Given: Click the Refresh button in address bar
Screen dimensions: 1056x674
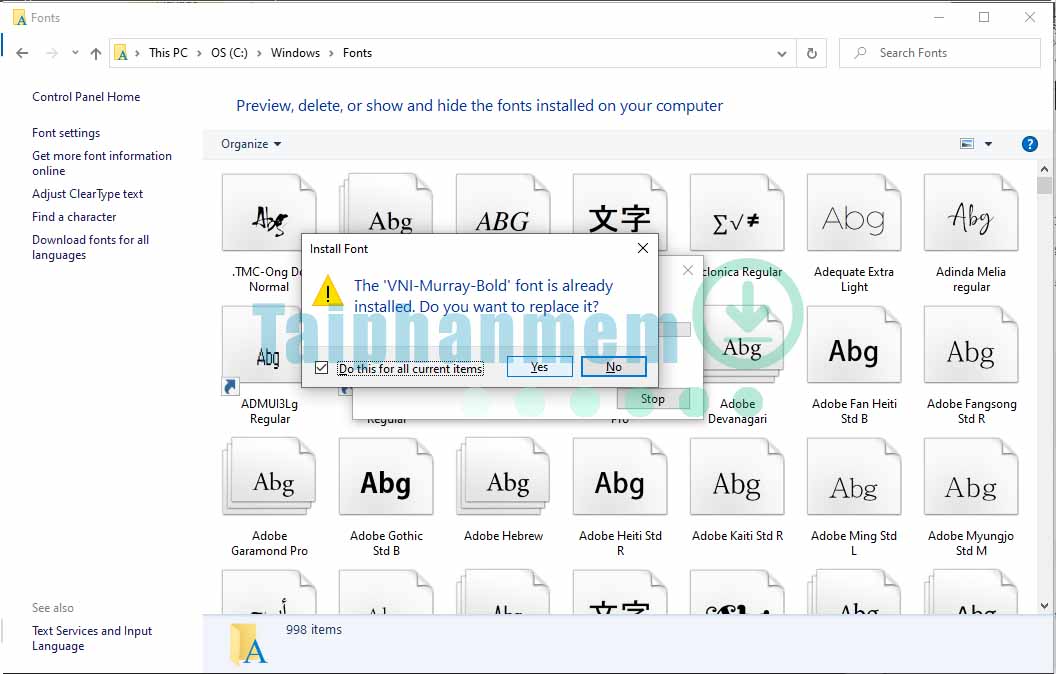Looking at the screenshot, I should click(811, 53).
